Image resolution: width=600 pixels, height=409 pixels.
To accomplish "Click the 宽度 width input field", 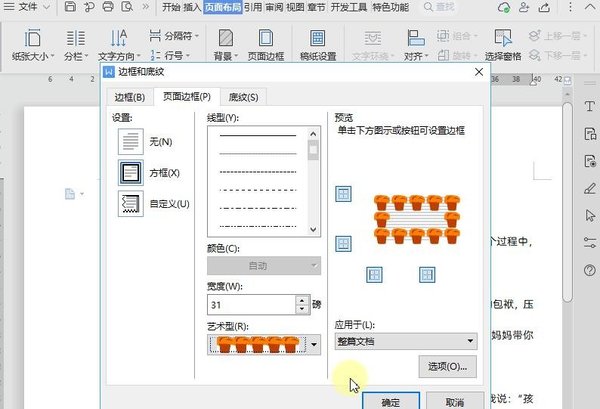I will (x=250, y=305).
